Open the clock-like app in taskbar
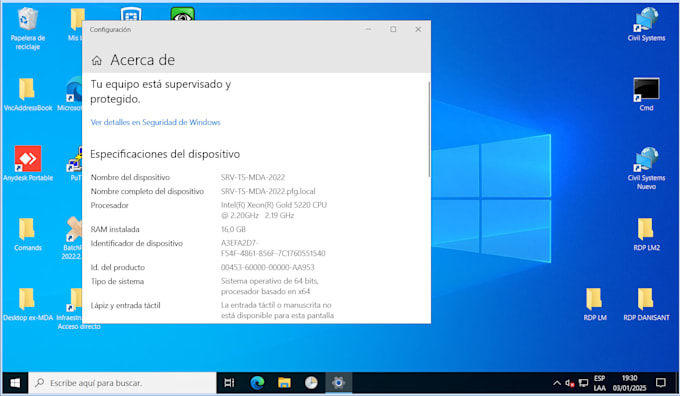 (311, 383)
